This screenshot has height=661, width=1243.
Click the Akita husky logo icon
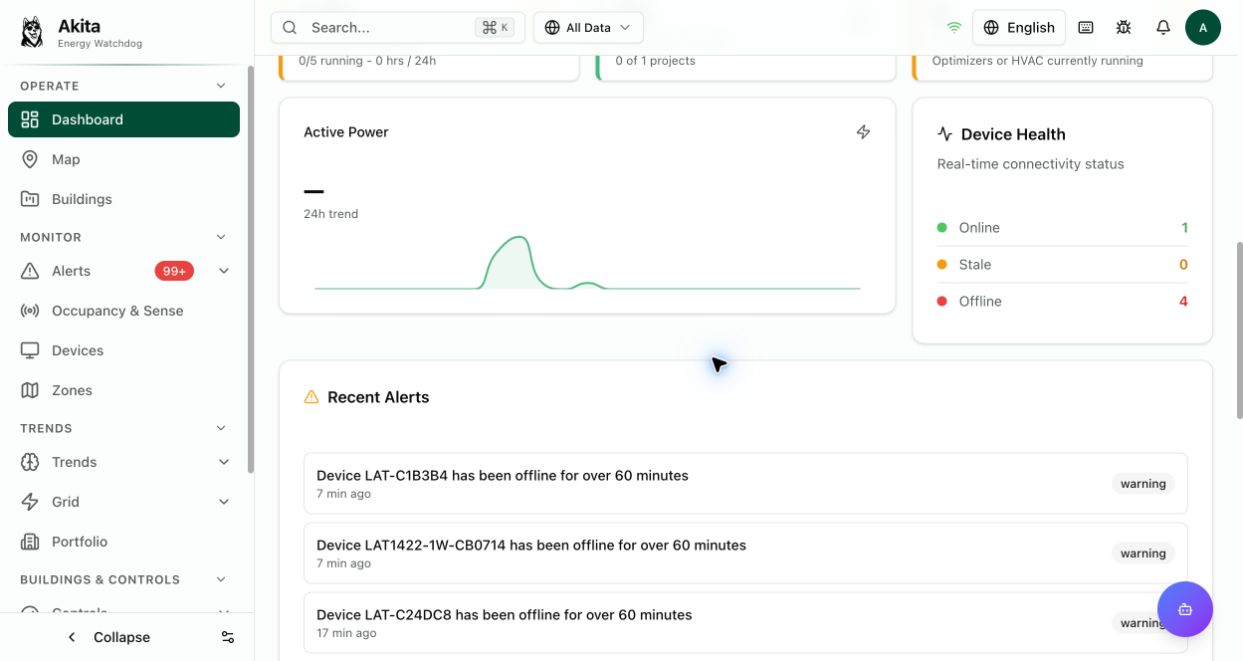pyautogui.click(x=32, y=31)
